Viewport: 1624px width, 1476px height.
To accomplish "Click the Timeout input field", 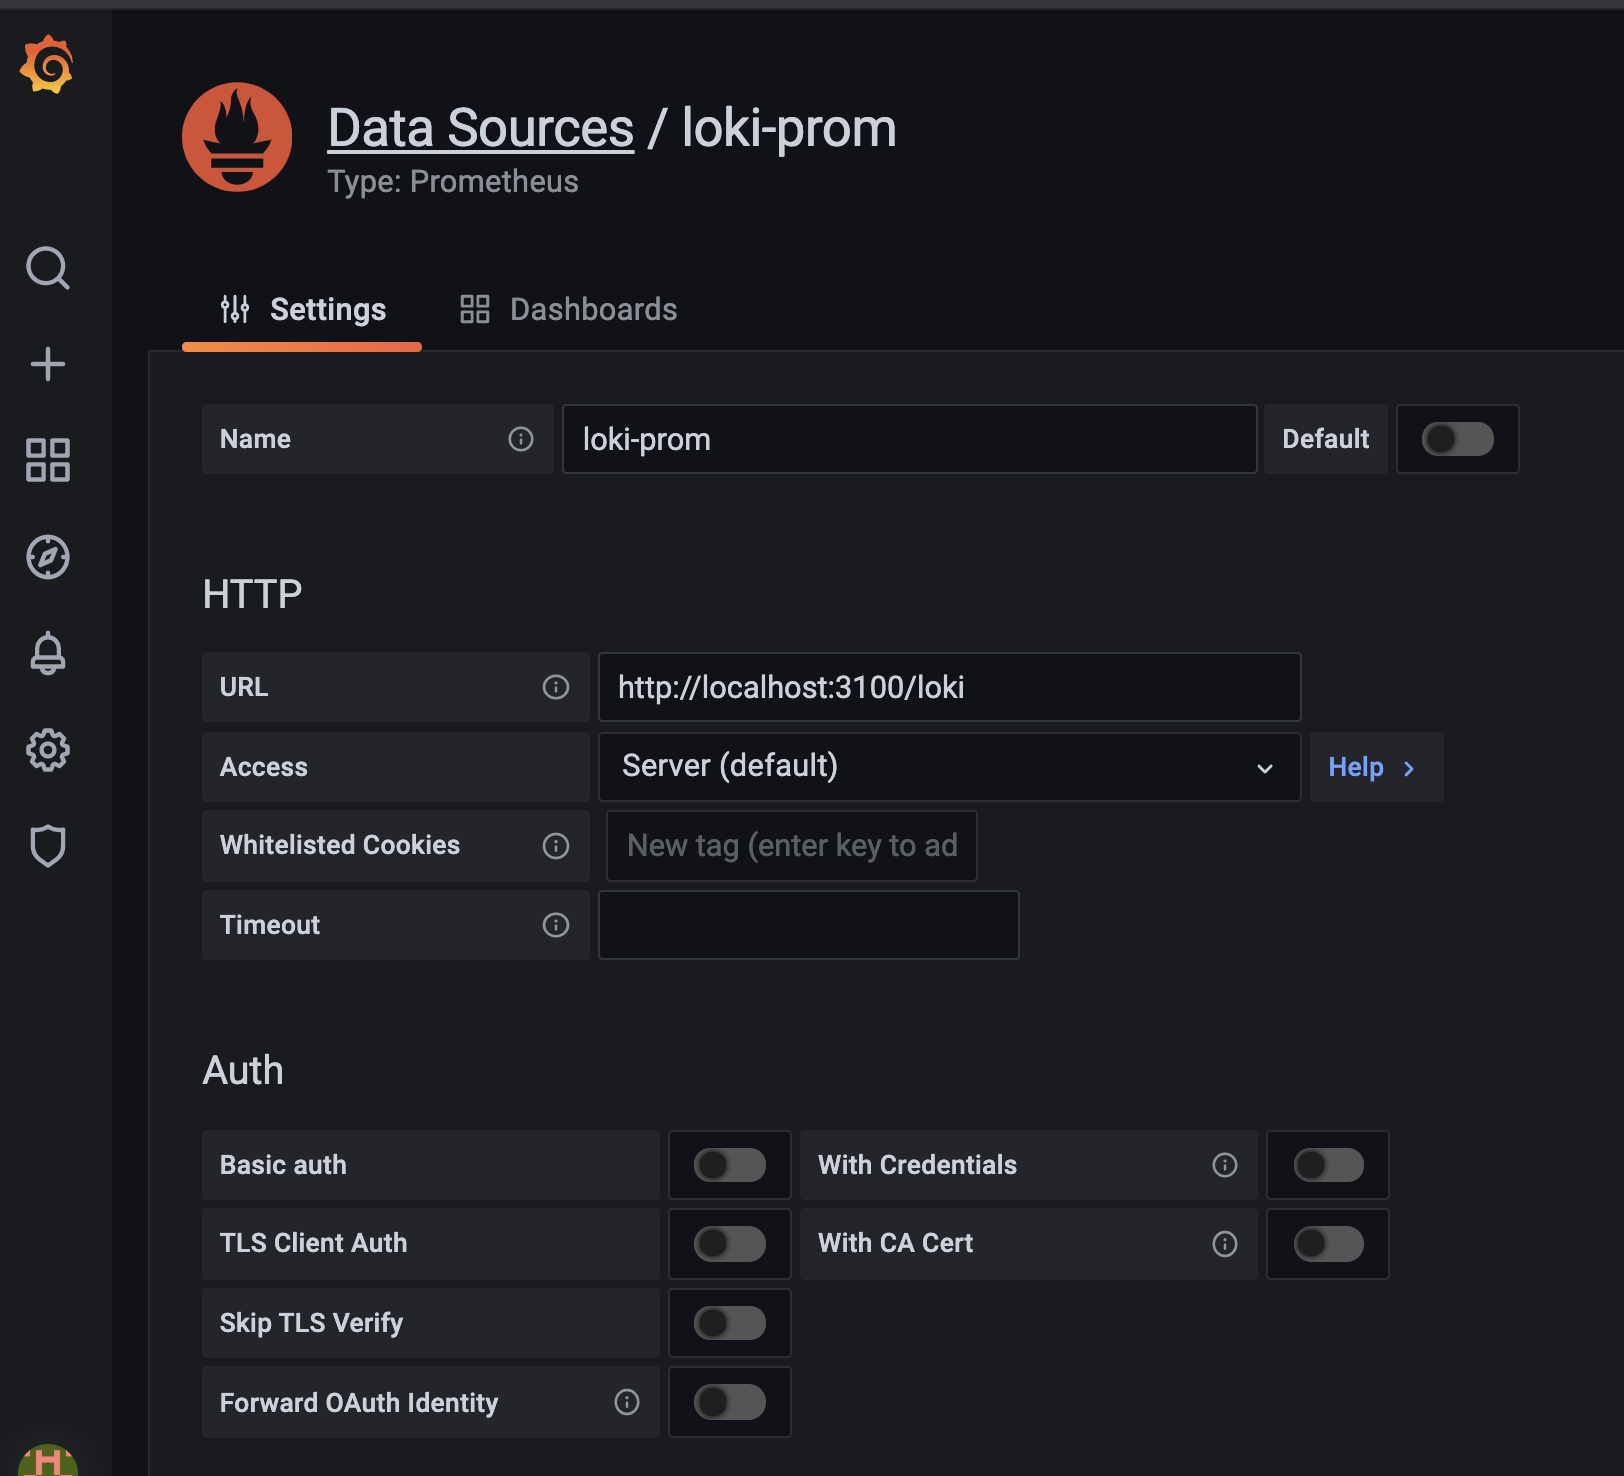I will 808,925.
